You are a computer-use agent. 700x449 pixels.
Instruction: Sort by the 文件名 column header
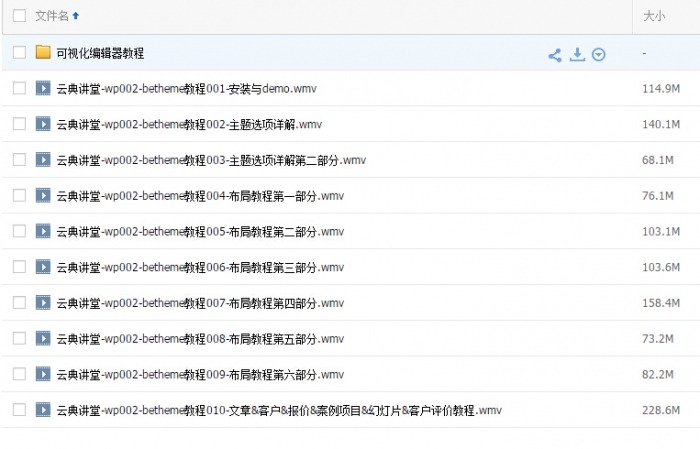(x=52, y=16)
